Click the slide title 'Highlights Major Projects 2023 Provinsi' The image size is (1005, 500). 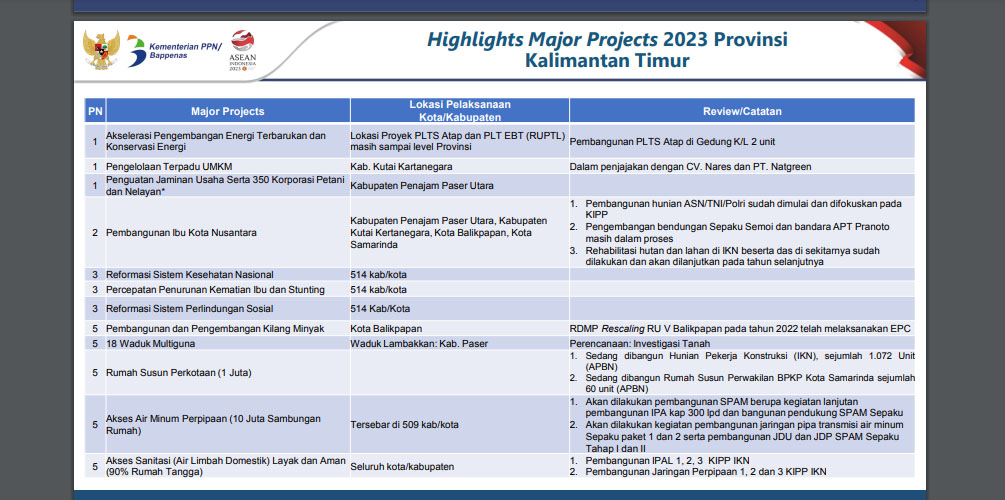pyautogui.click(x=607, y=39)
